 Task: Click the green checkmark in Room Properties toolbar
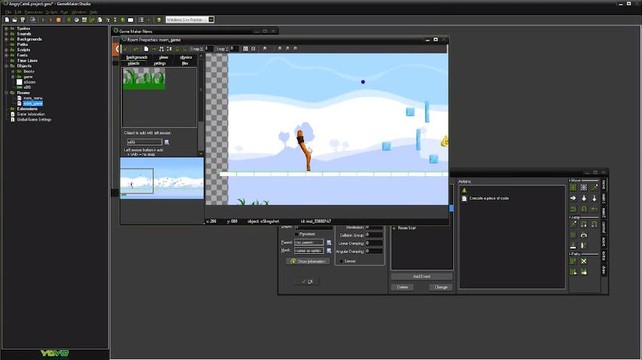[125, 49]
